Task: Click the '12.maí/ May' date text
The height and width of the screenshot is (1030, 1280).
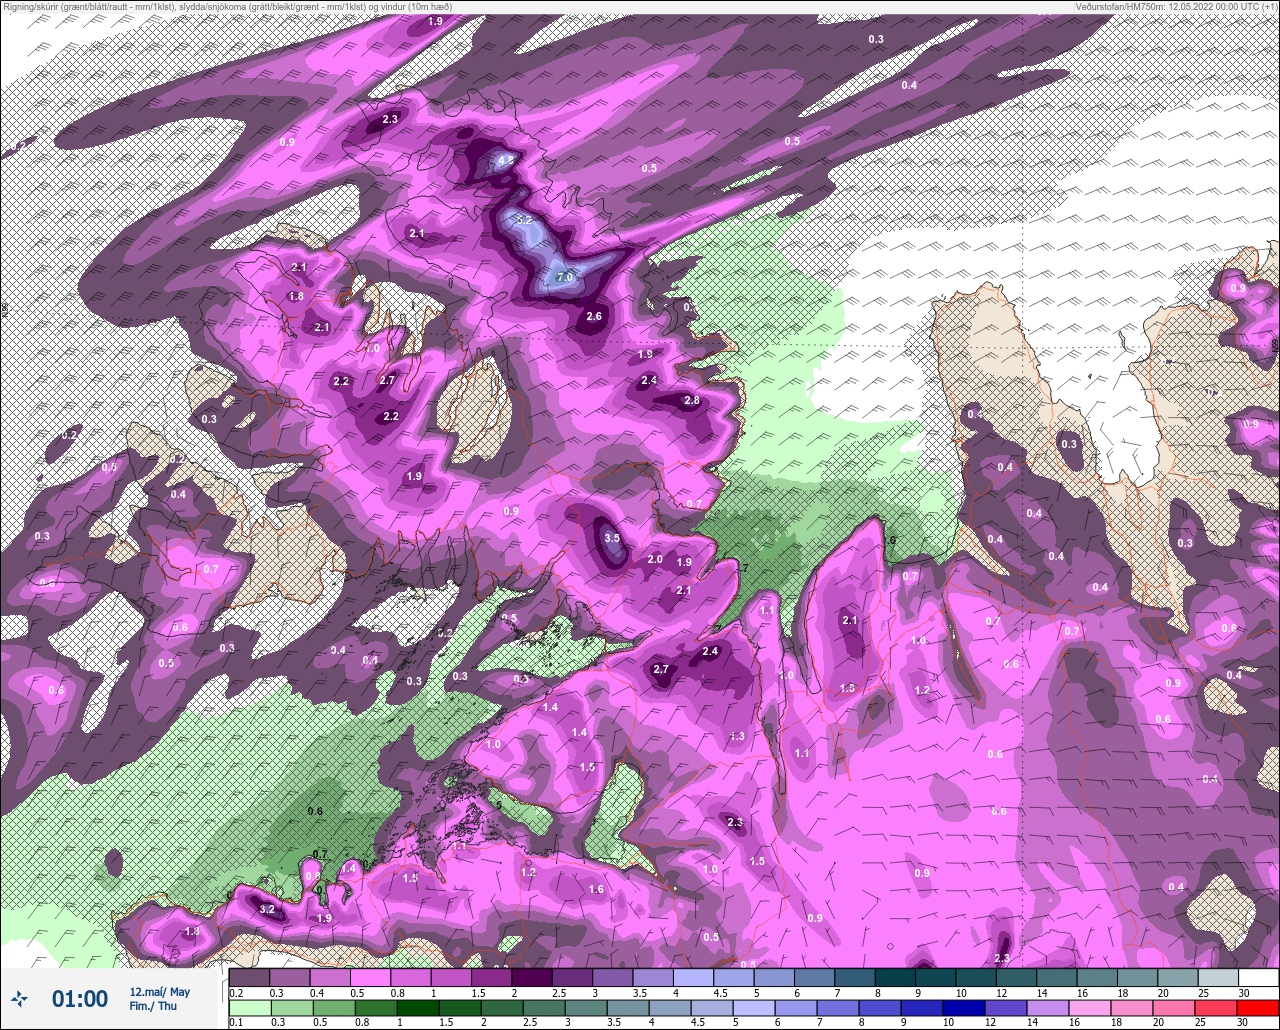Action: pyautogui.click(x=159, y=992)
